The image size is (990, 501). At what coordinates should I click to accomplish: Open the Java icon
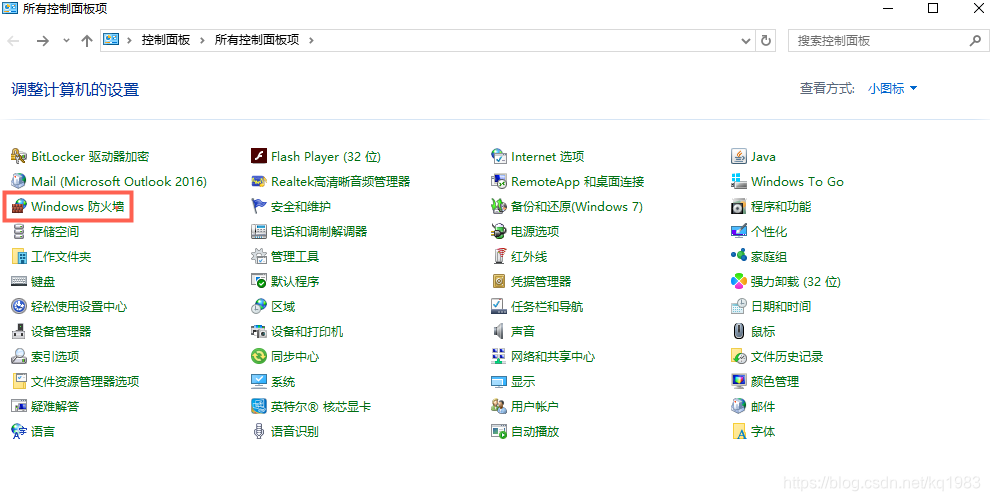coord(739,156)
